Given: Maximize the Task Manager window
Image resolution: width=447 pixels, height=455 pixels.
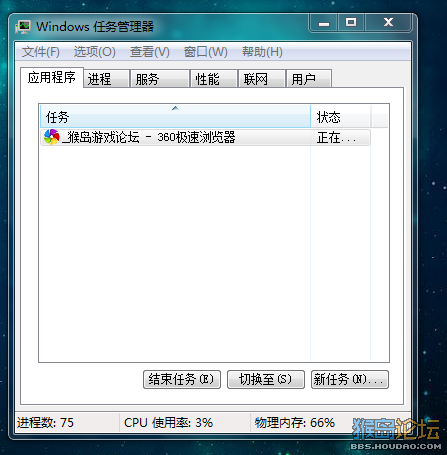Looking at the screenshot, I should pos(351,23).
